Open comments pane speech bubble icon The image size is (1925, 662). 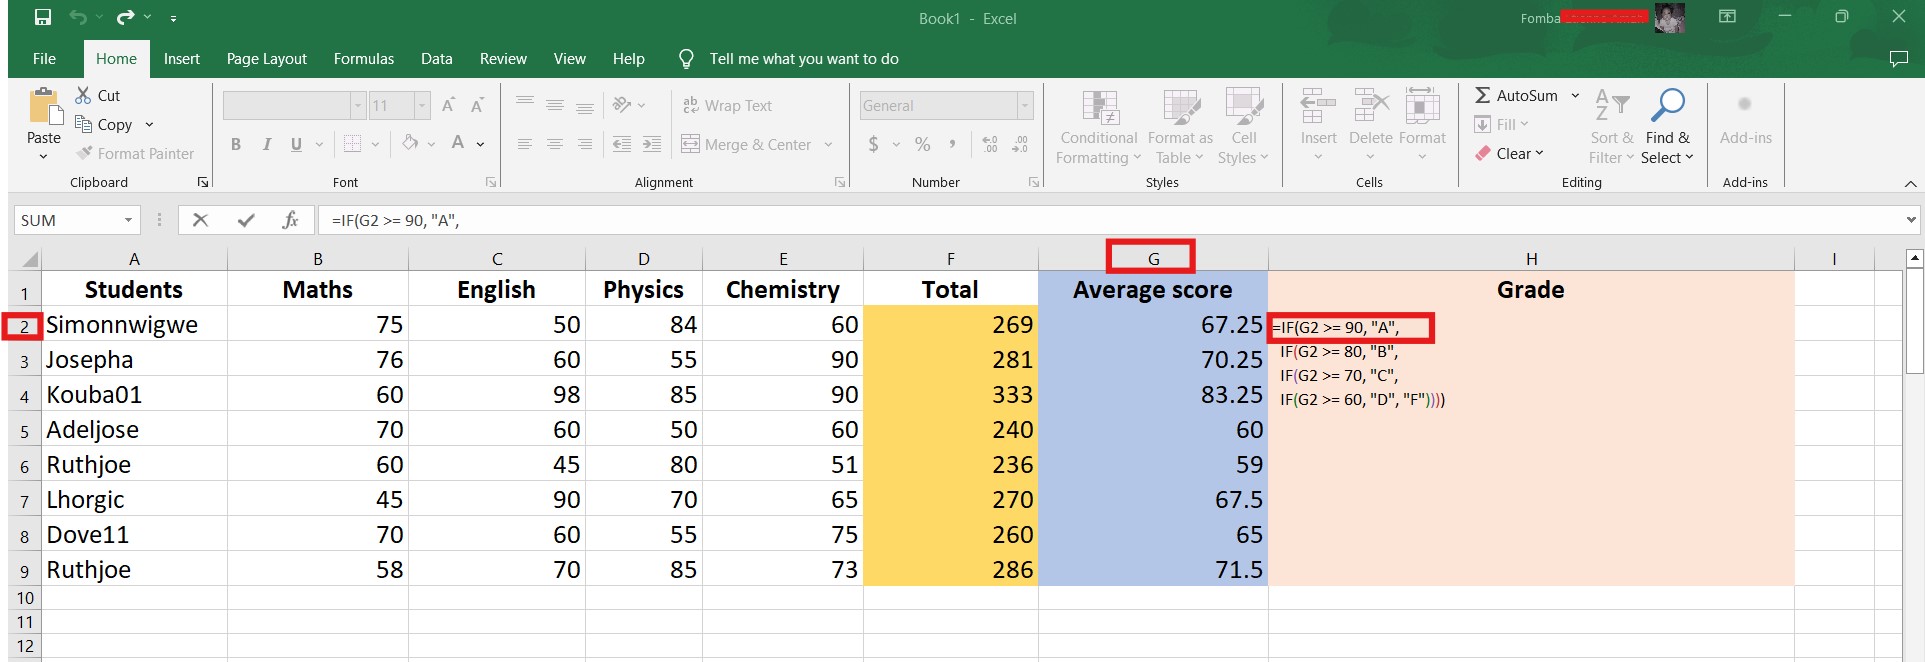coord(1898,59)
